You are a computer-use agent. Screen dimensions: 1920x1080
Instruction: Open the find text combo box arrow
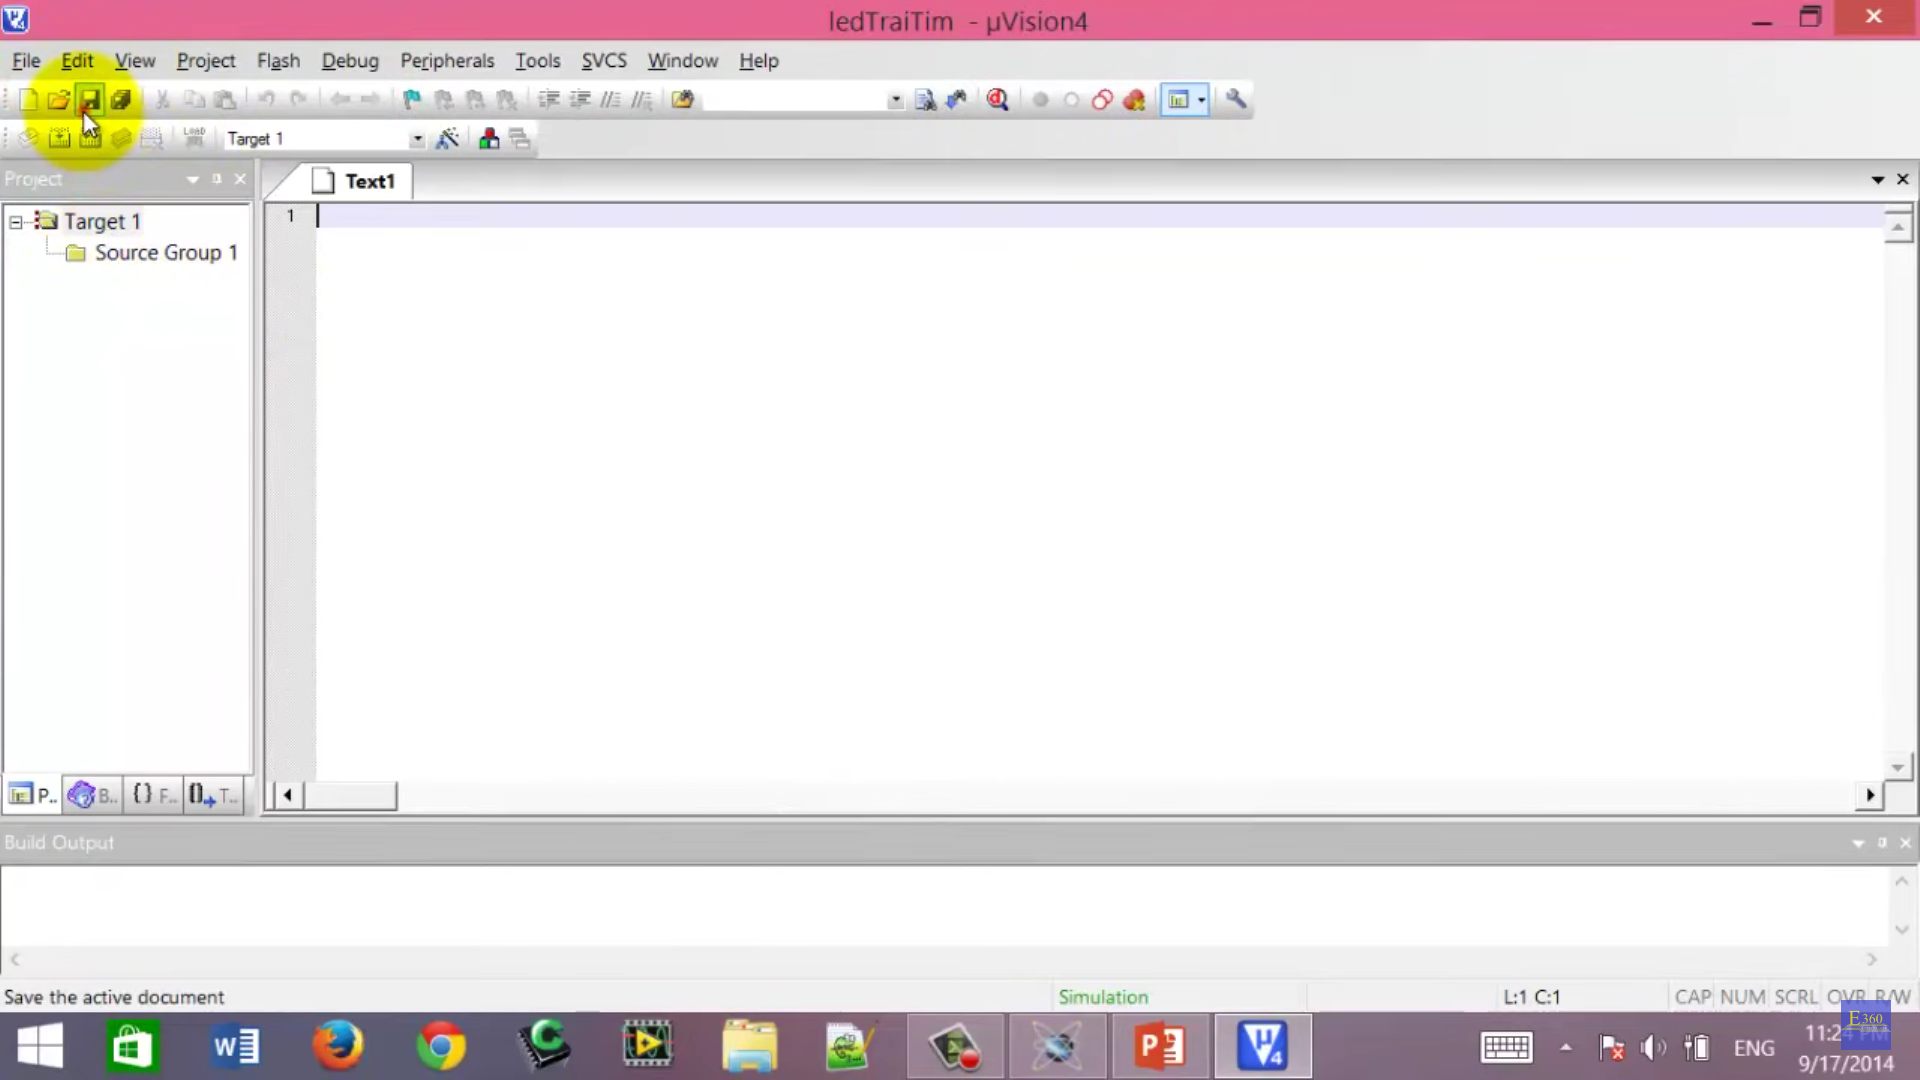(895, 99)
